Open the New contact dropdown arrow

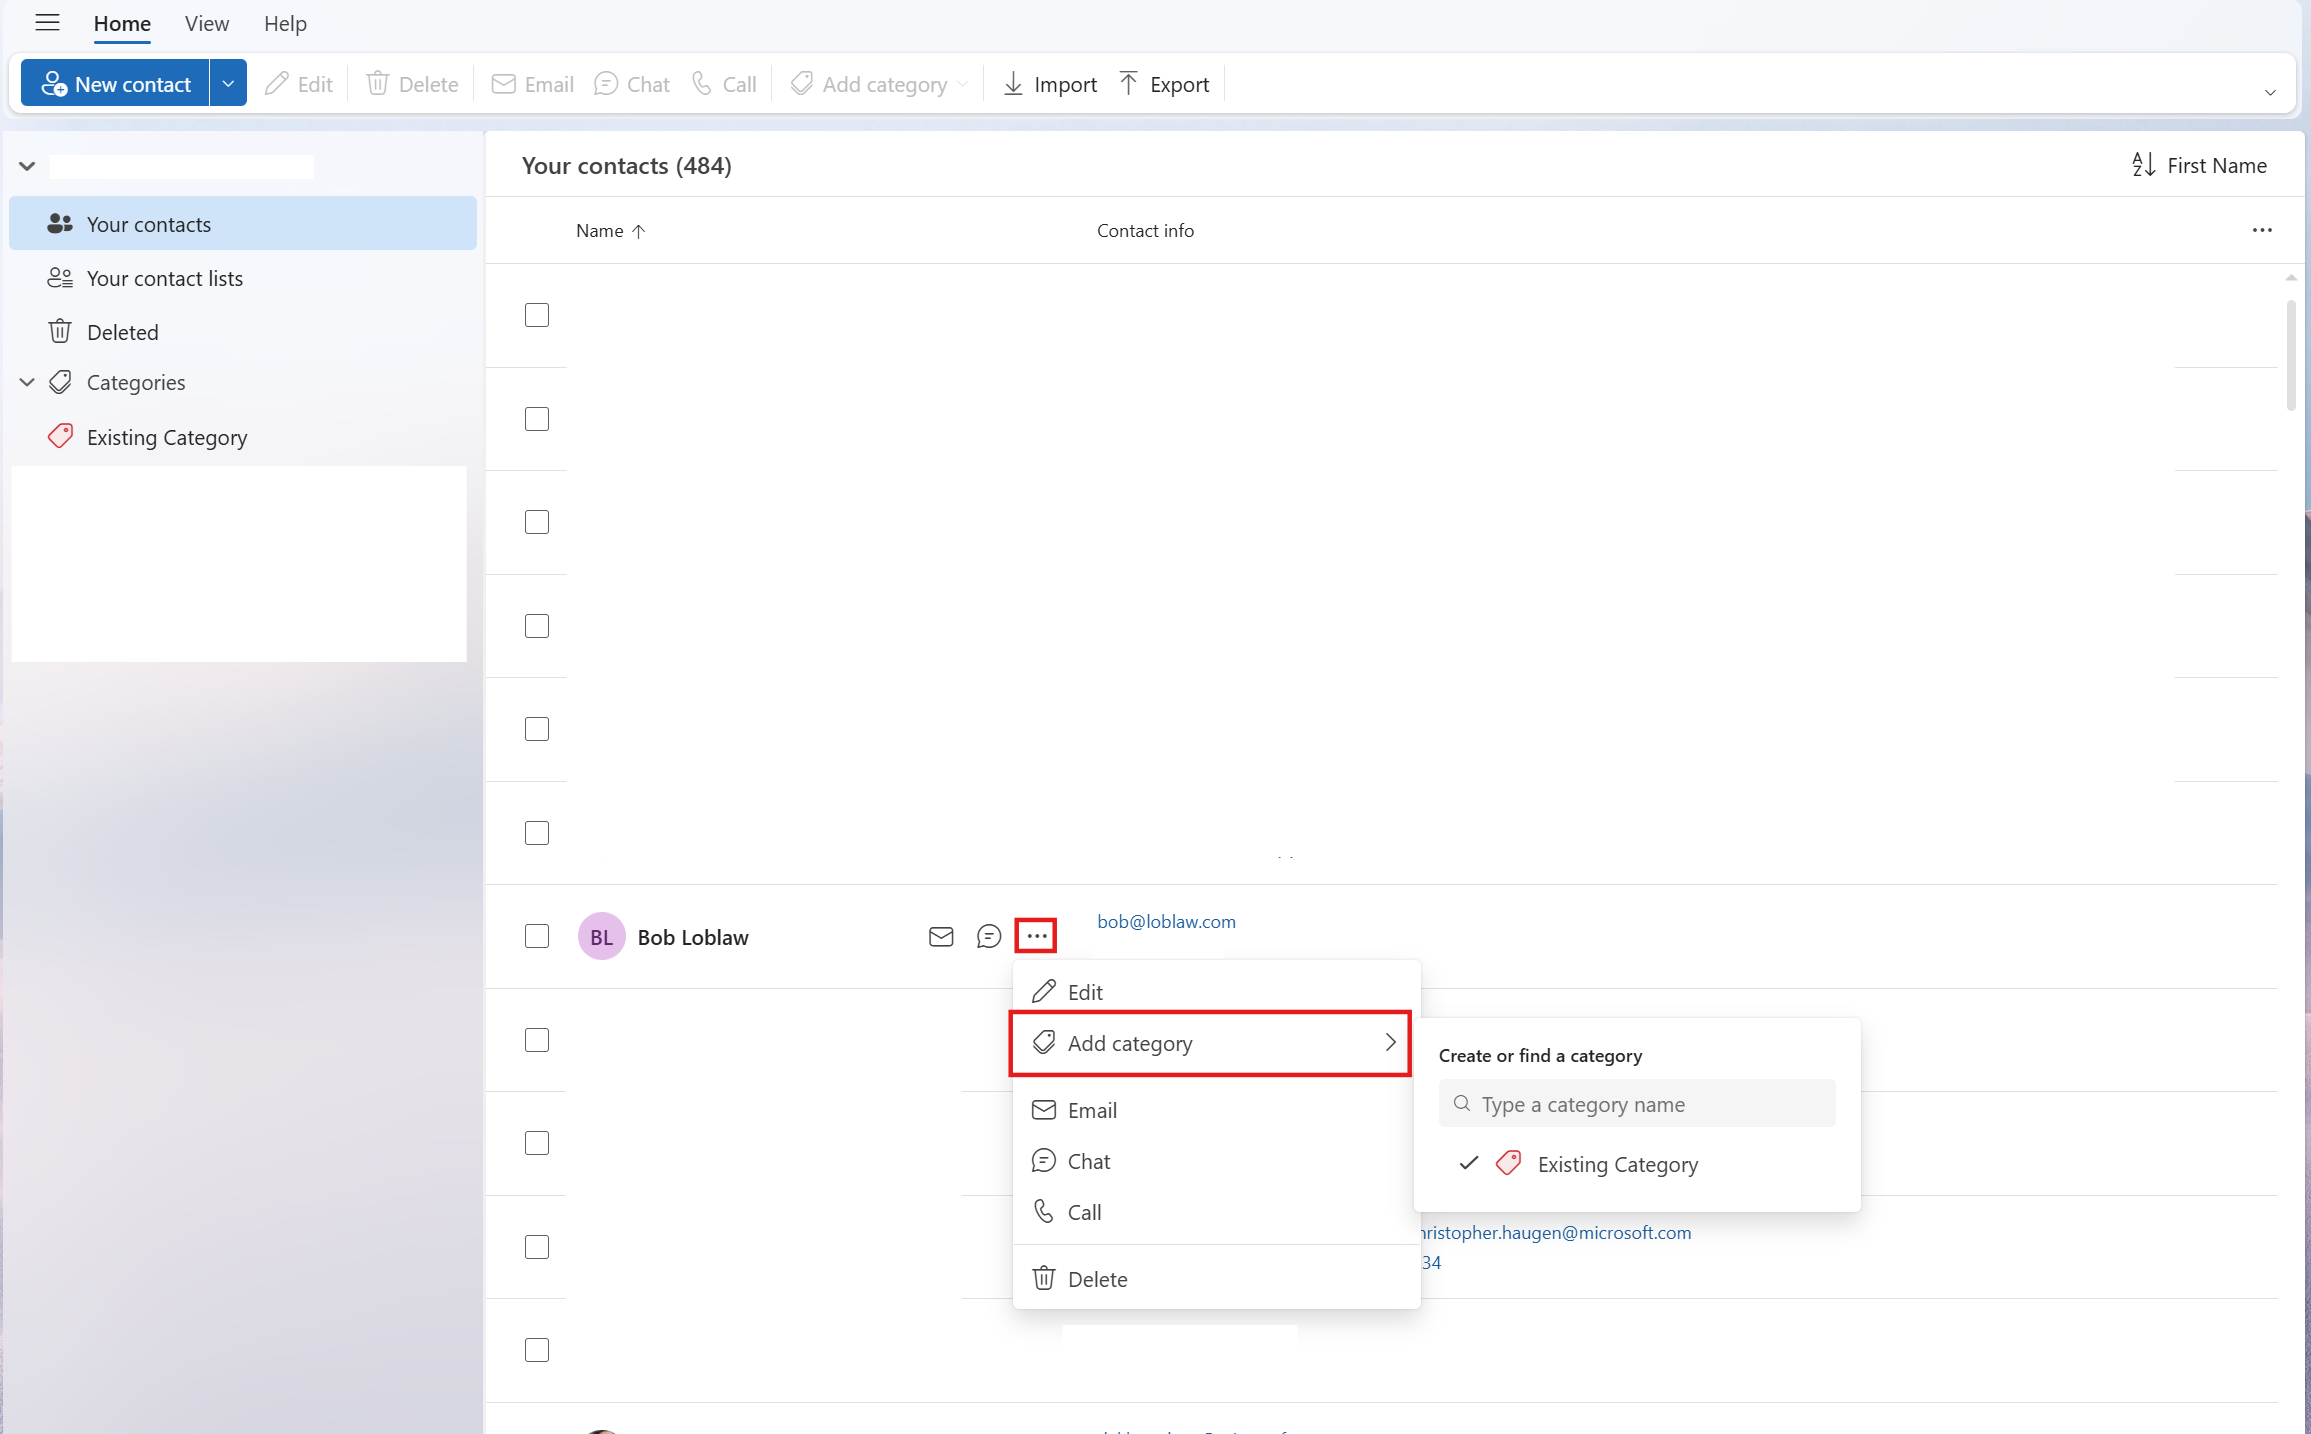pyautogui.click(x=227, y=83)
